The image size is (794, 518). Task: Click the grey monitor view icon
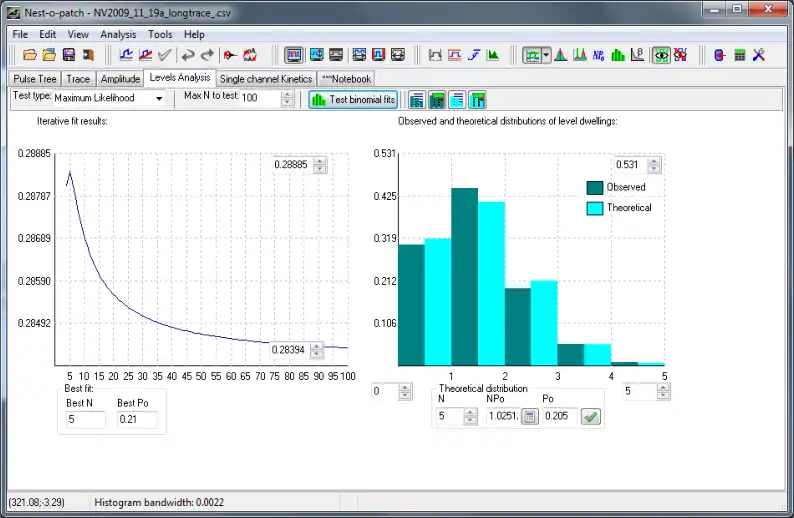click(x=336, y=55)
